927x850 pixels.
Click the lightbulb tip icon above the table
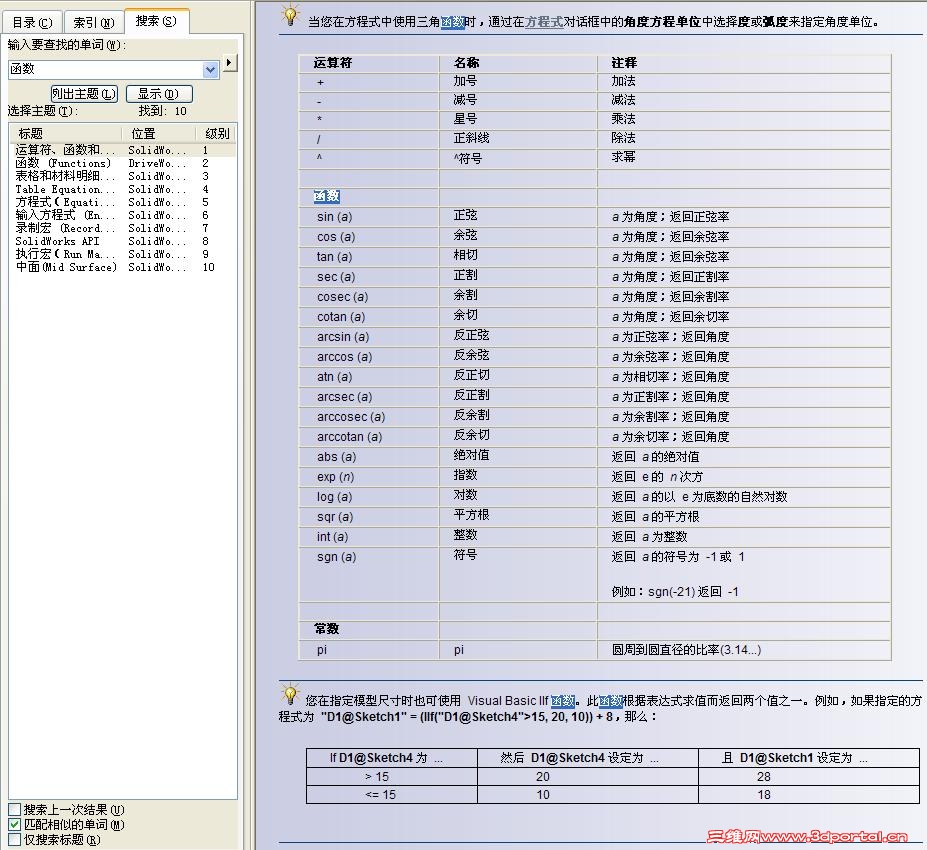tap(290, 16)
